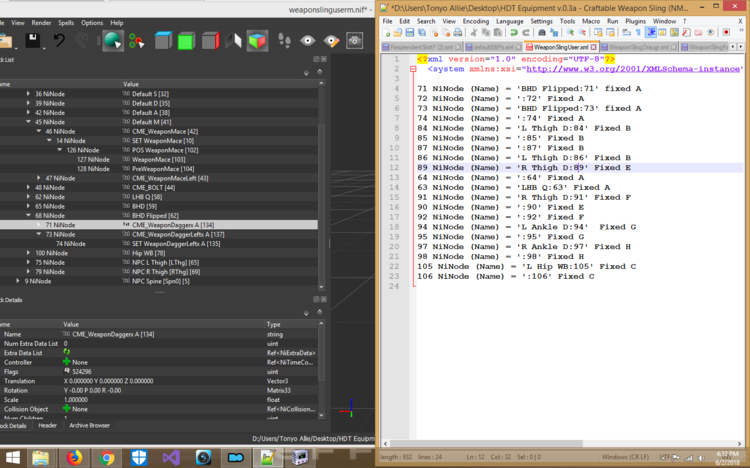Click the Translation vector value field
750x468 pixels.
[x=164, y=381]
